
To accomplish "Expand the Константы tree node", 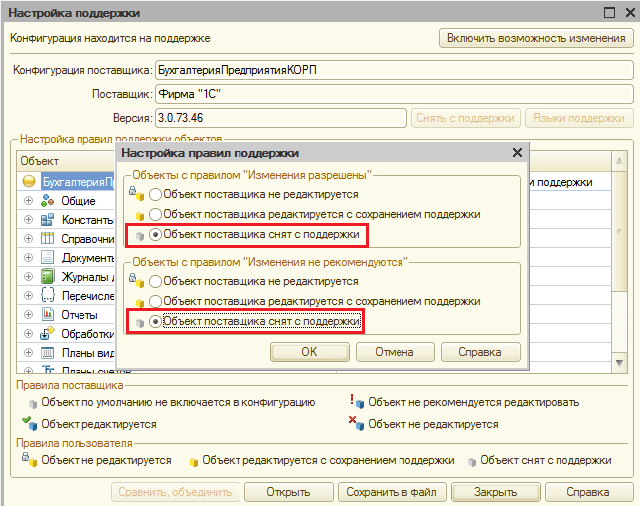I will tap(28, 220).
